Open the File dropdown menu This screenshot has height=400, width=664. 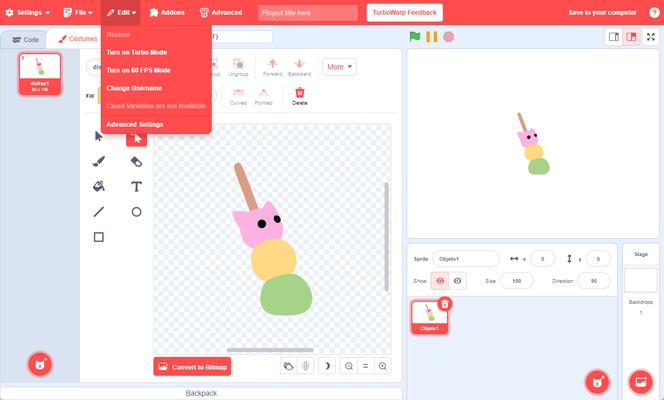pyautogui.click(x=80, y=12)
